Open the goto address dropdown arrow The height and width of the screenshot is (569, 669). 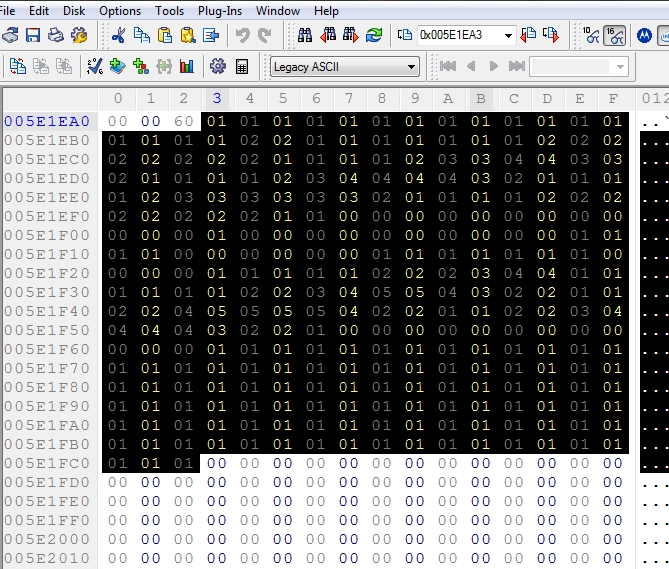point(508,35)
